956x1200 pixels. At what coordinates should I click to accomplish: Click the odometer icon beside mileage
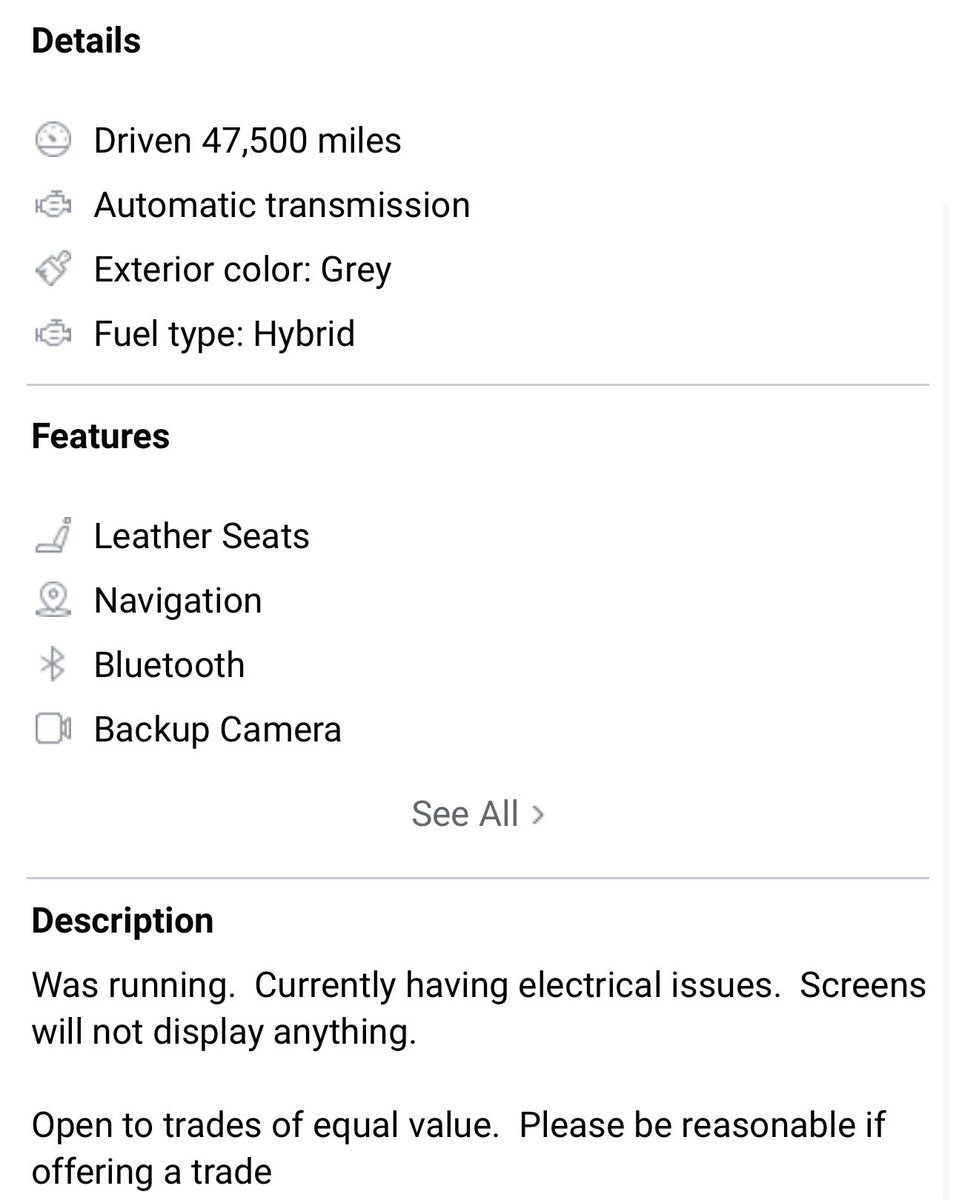[x=53, y=141]
